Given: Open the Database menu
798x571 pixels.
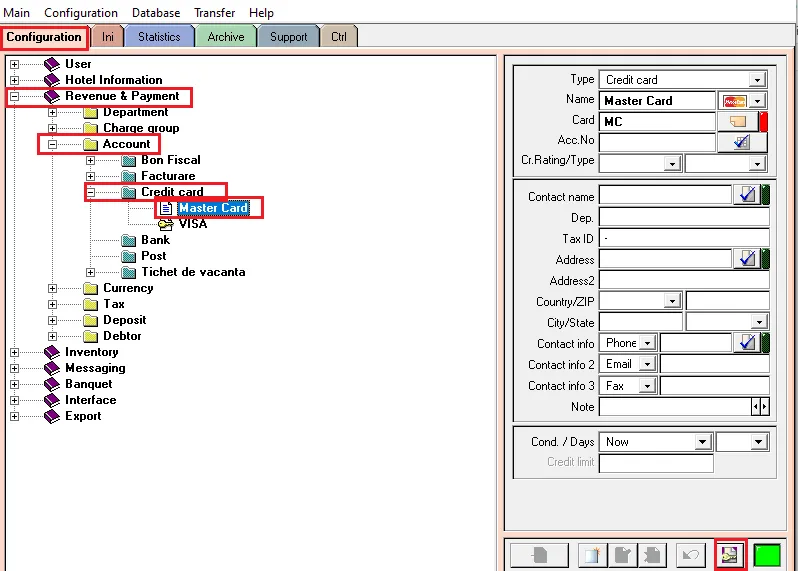Looking at the screenshot, I should [156, 13].
